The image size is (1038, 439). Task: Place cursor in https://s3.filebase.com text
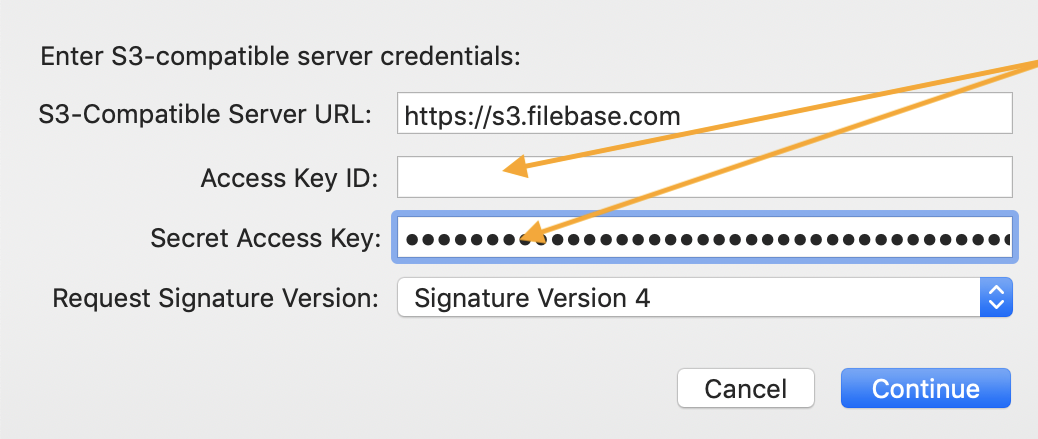pyautogui.click(x=542, y=117)
